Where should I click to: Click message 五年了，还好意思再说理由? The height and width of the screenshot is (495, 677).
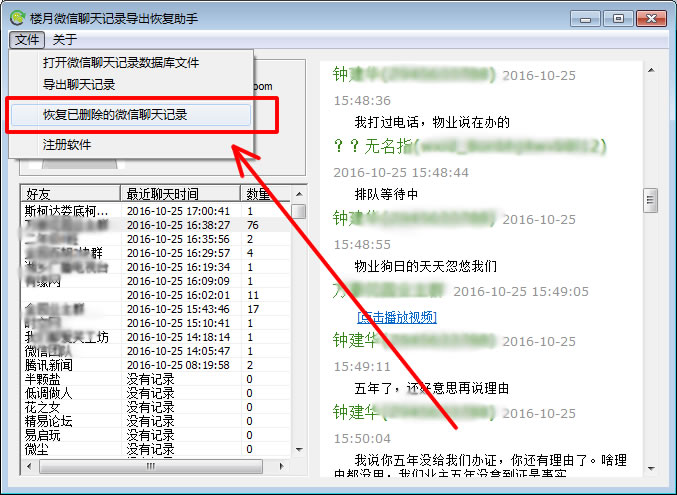pyautogui.click(x=431, y=388)
